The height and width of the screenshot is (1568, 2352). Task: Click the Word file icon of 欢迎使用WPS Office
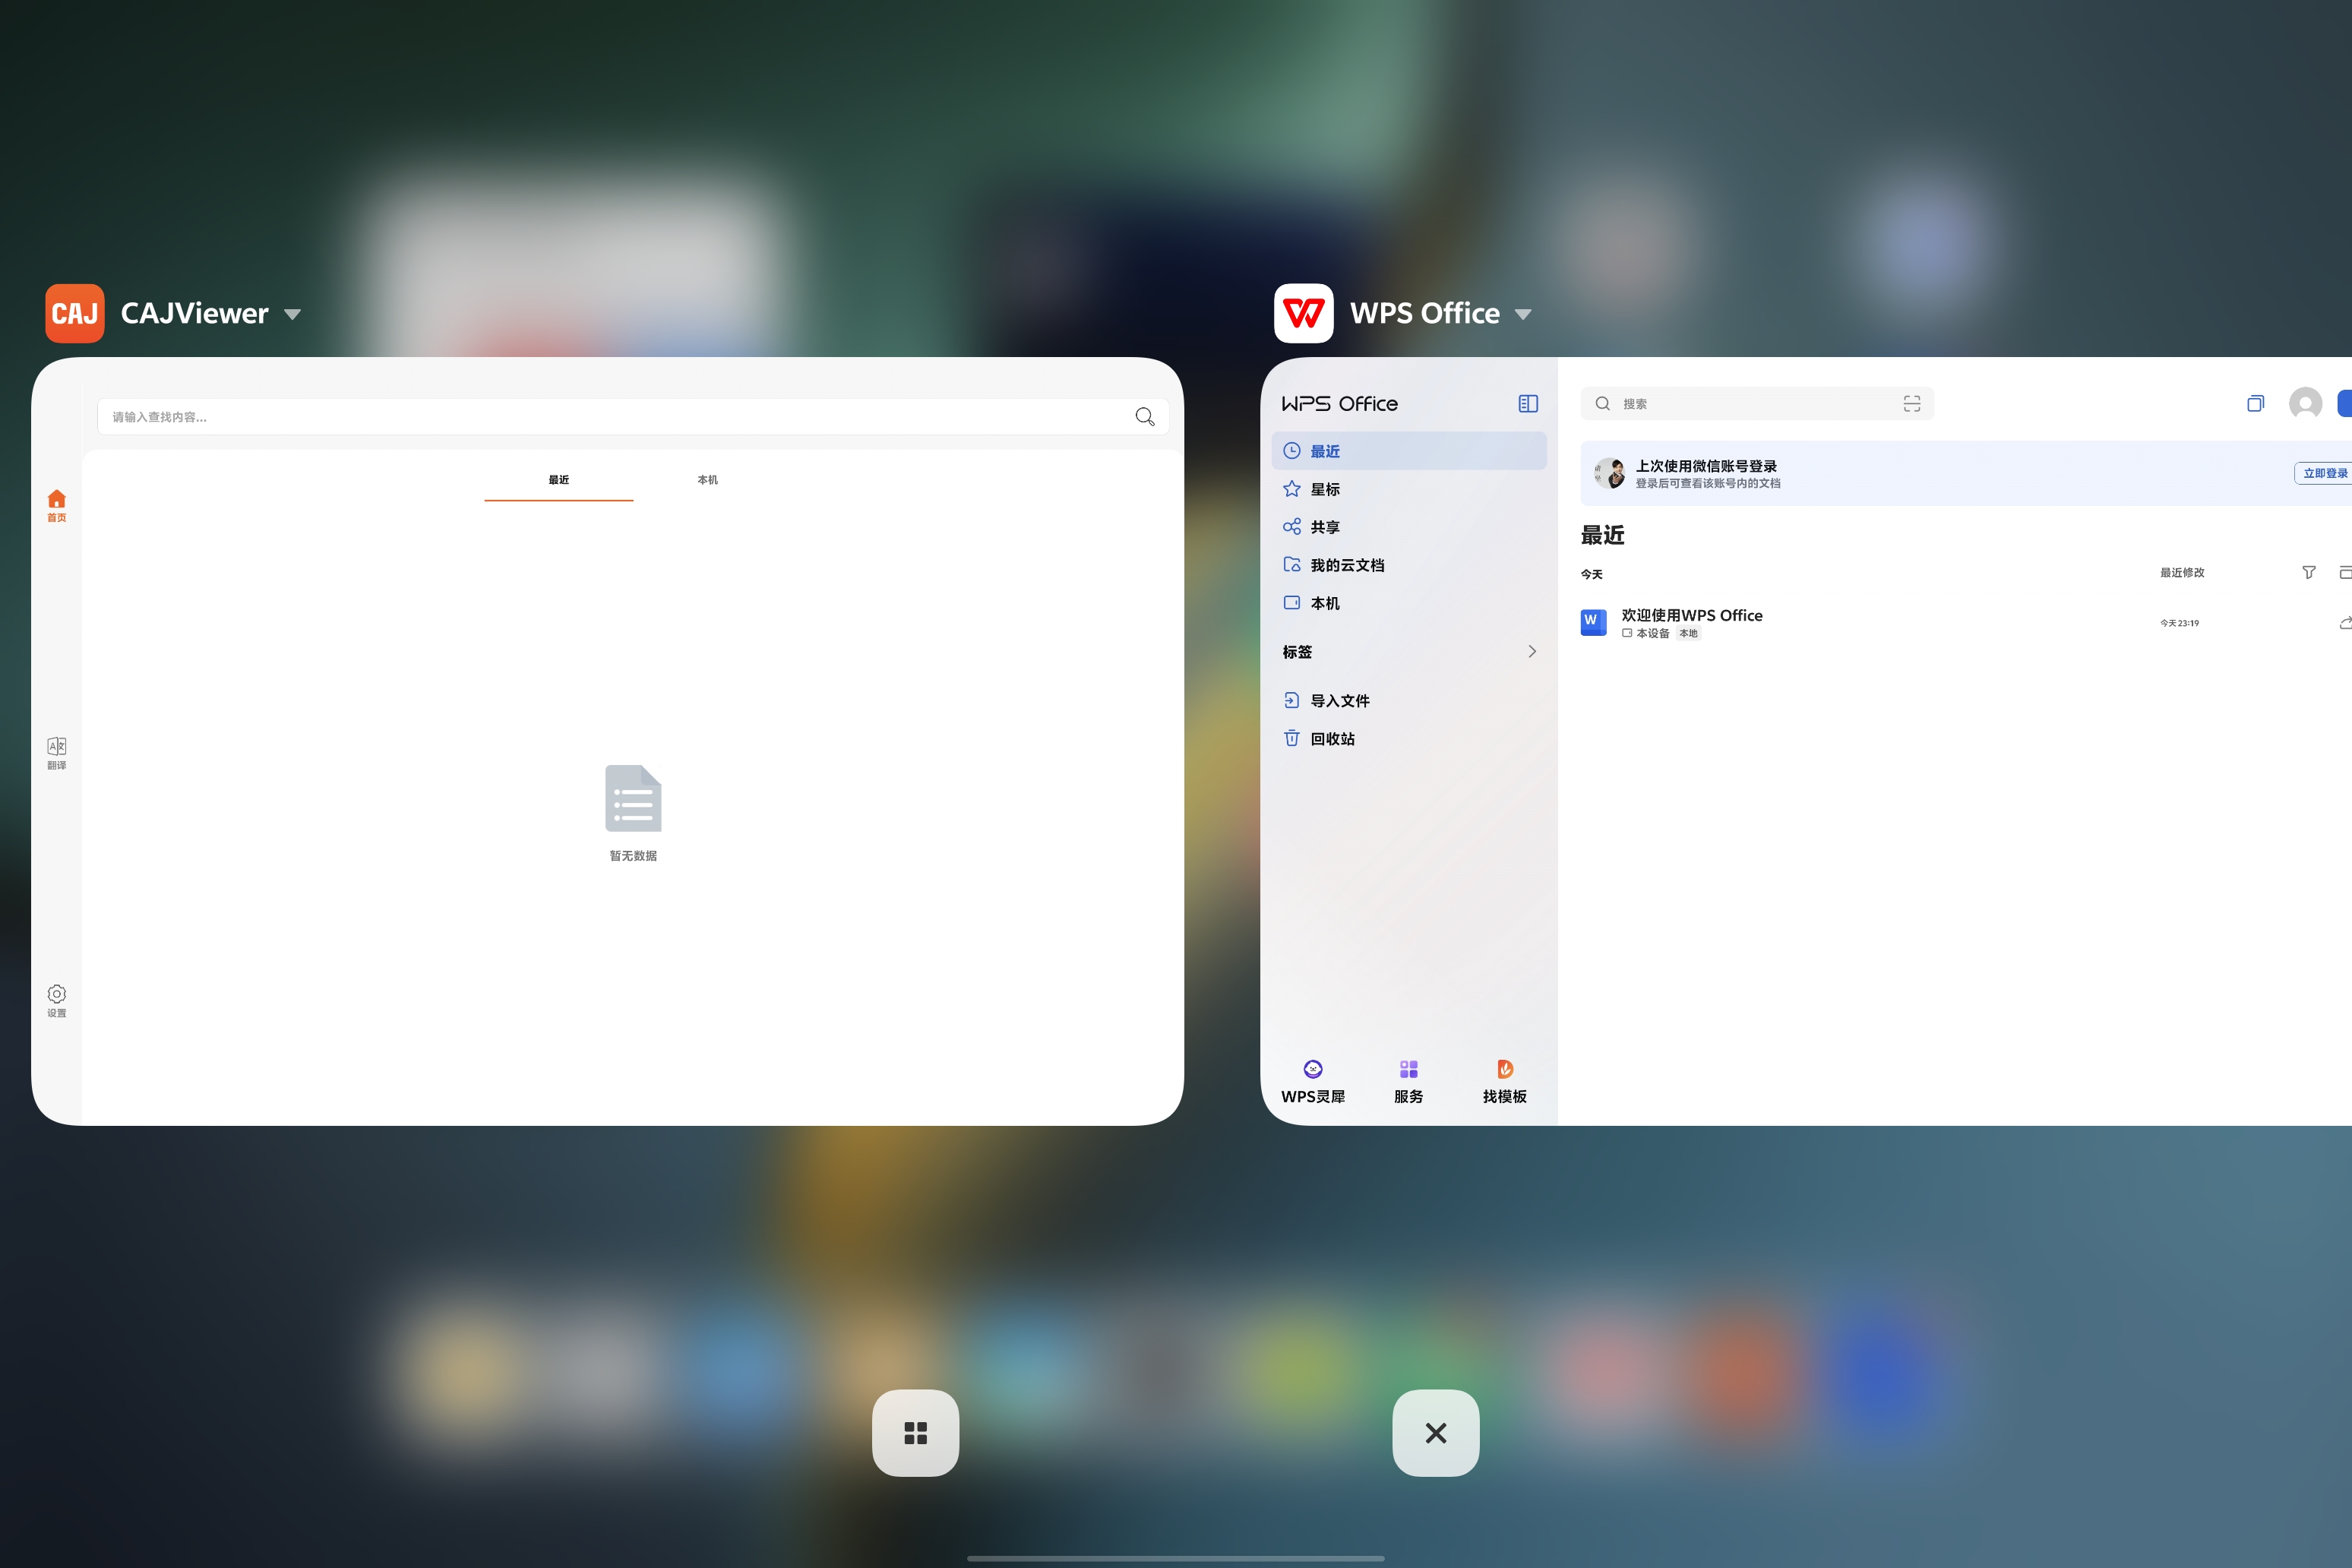1594,623
